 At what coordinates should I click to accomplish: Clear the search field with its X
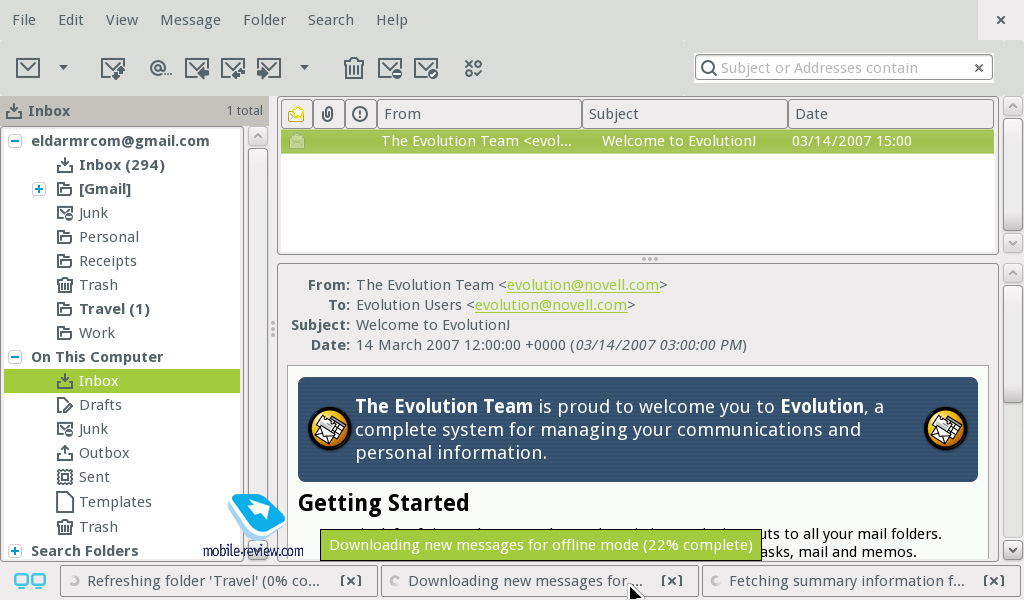coord(978,68)
